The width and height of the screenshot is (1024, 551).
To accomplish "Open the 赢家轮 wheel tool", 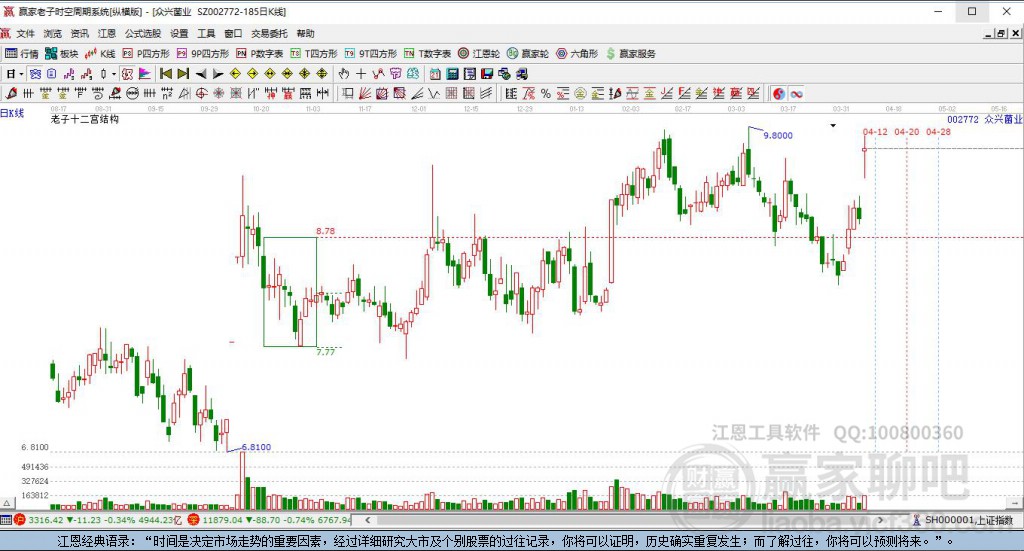I will point(528,54).
